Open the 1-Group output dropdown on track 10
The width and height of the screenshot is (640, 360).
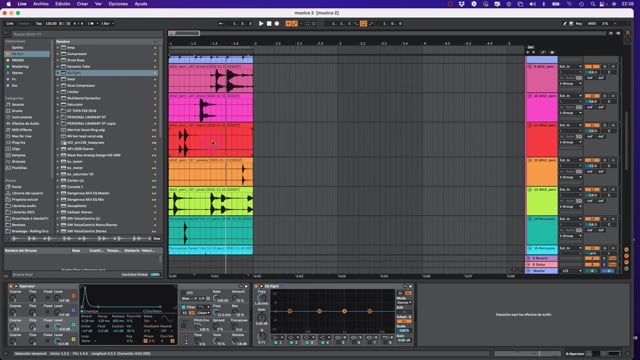pyautogui.click(x=570, y=113)
